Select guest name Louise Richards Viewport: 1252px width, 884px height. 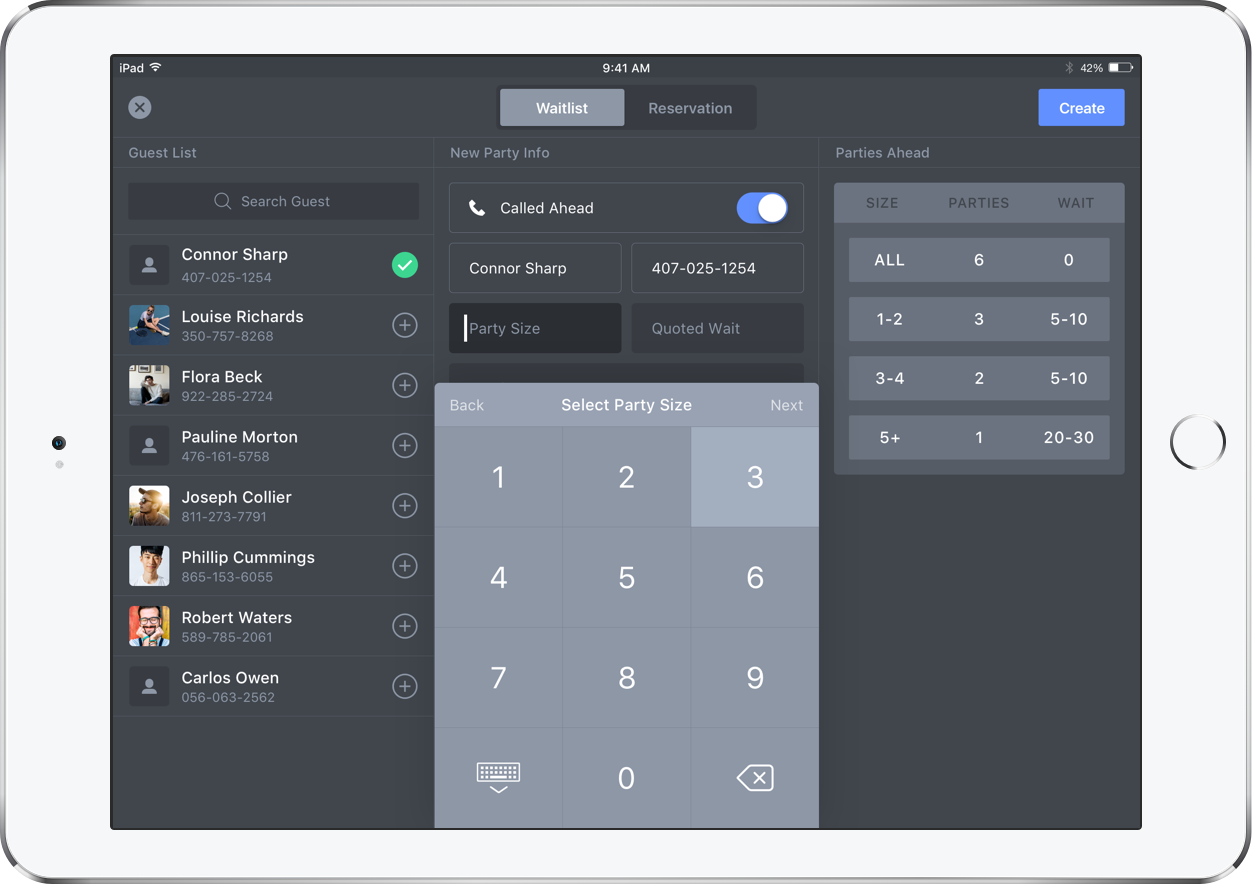point(242,317)
